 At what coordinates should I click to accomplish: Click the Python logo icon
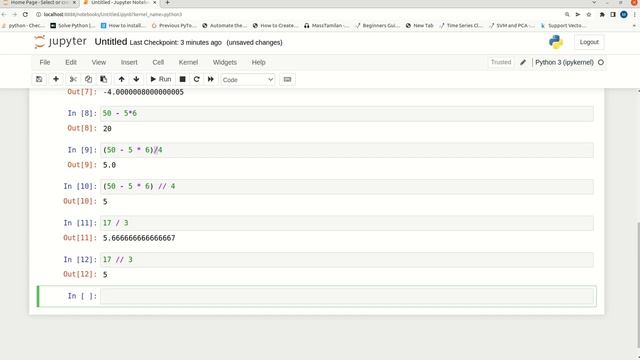coord(556,42)
